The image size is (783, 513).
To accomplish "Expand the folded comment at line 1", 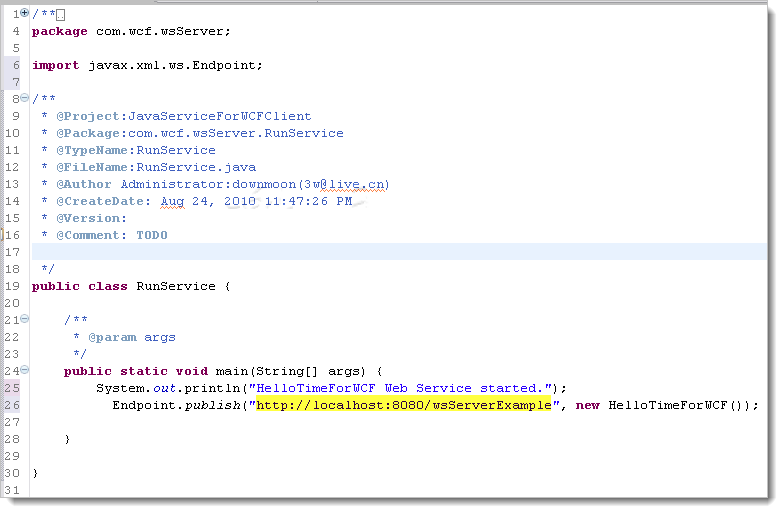I will point(24,12).
